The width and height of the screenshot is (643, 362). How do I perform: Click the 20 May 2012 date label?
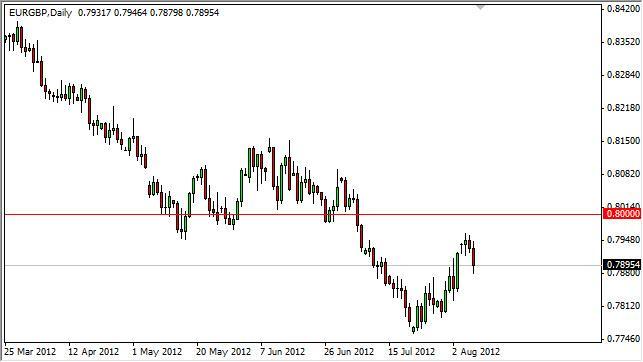223,352
